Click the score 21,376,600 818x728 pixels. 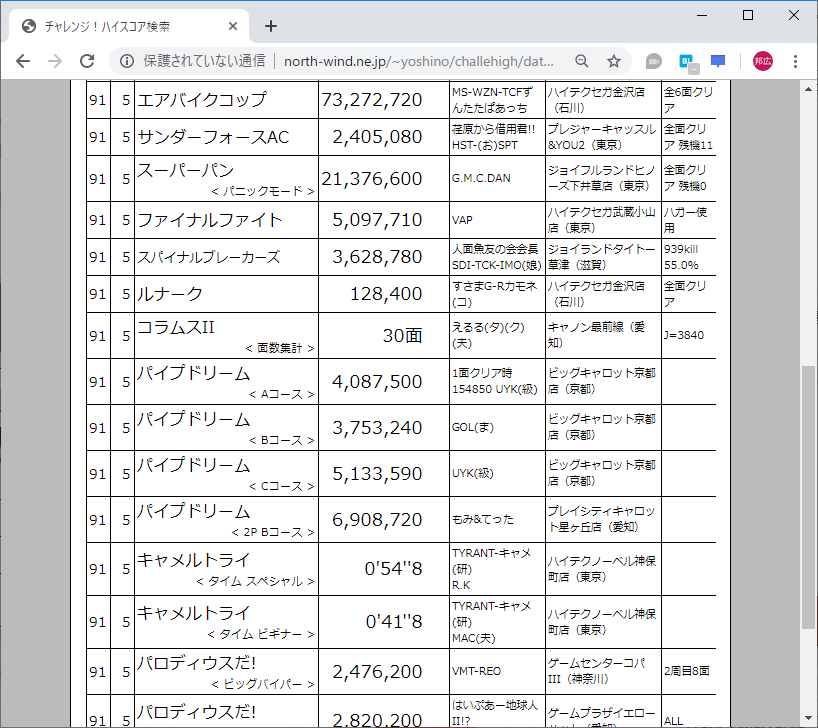tap(371, 178)
